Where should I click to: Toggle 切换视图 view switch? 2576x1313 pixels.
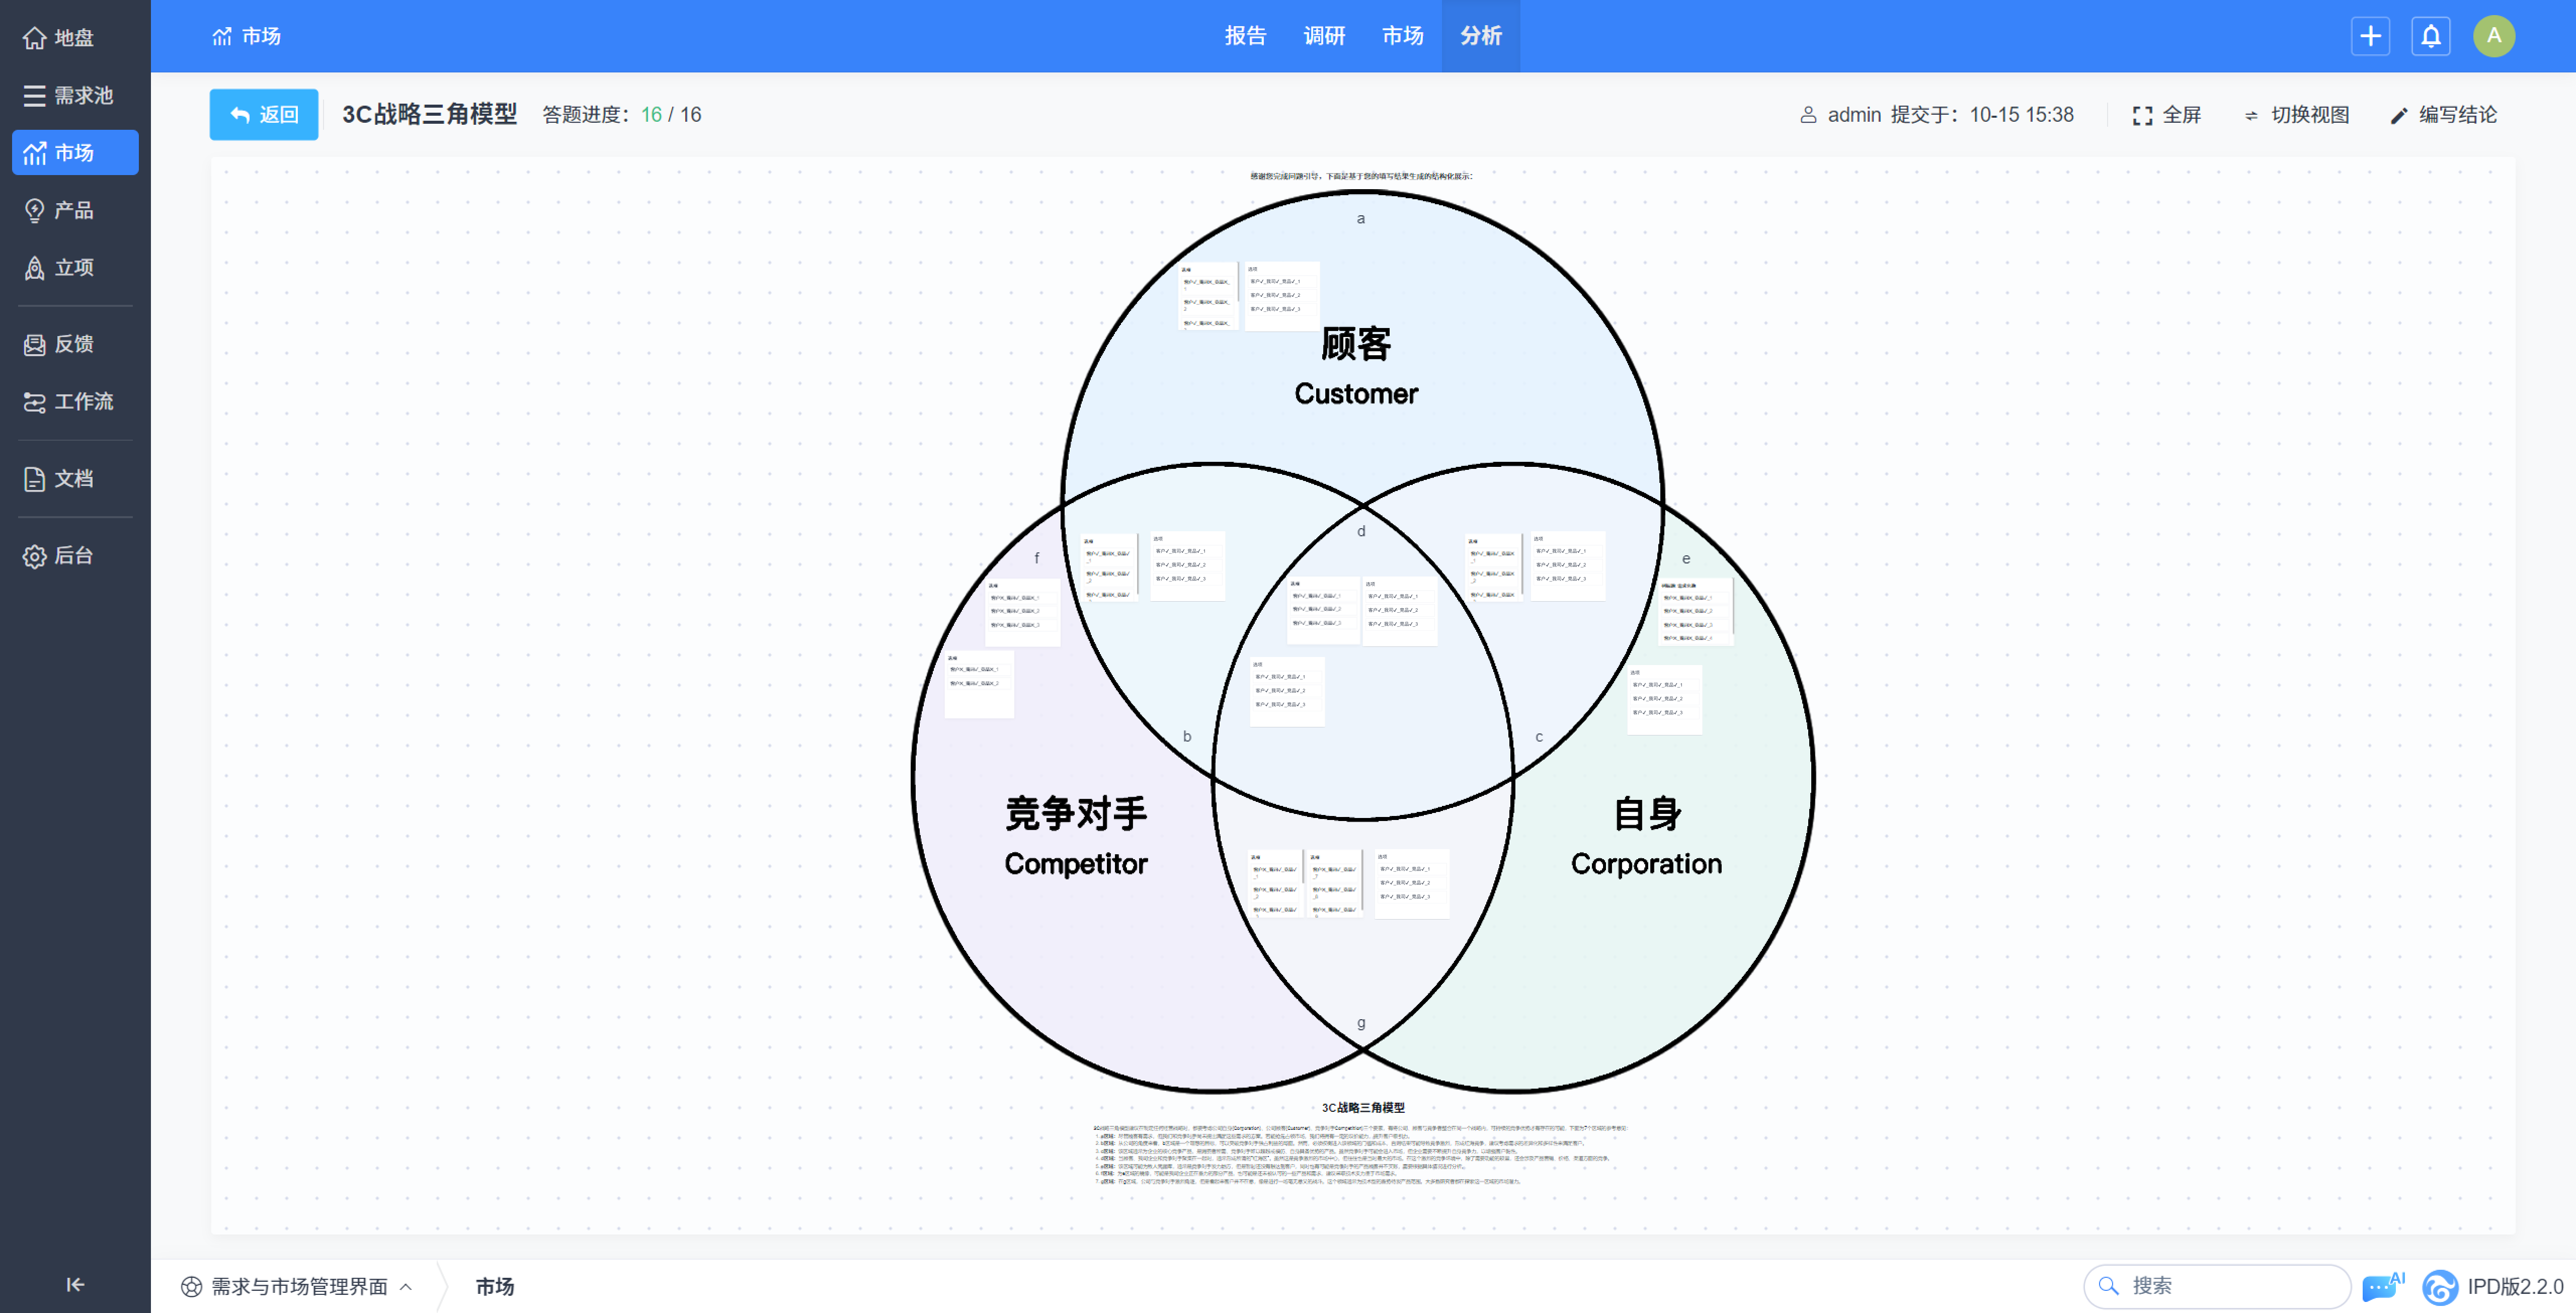2296,115
